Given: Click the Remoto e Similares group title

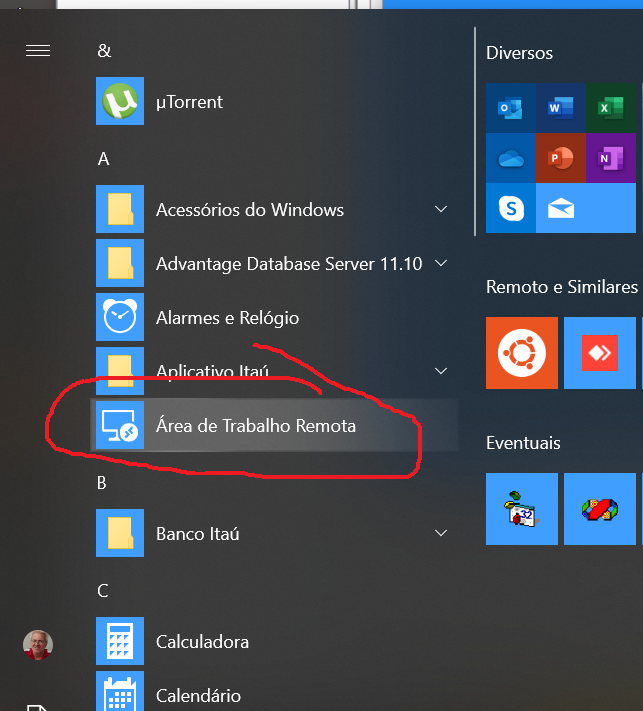Looking at the screenshot, I should pyautogui.click(x=562, y=287).
